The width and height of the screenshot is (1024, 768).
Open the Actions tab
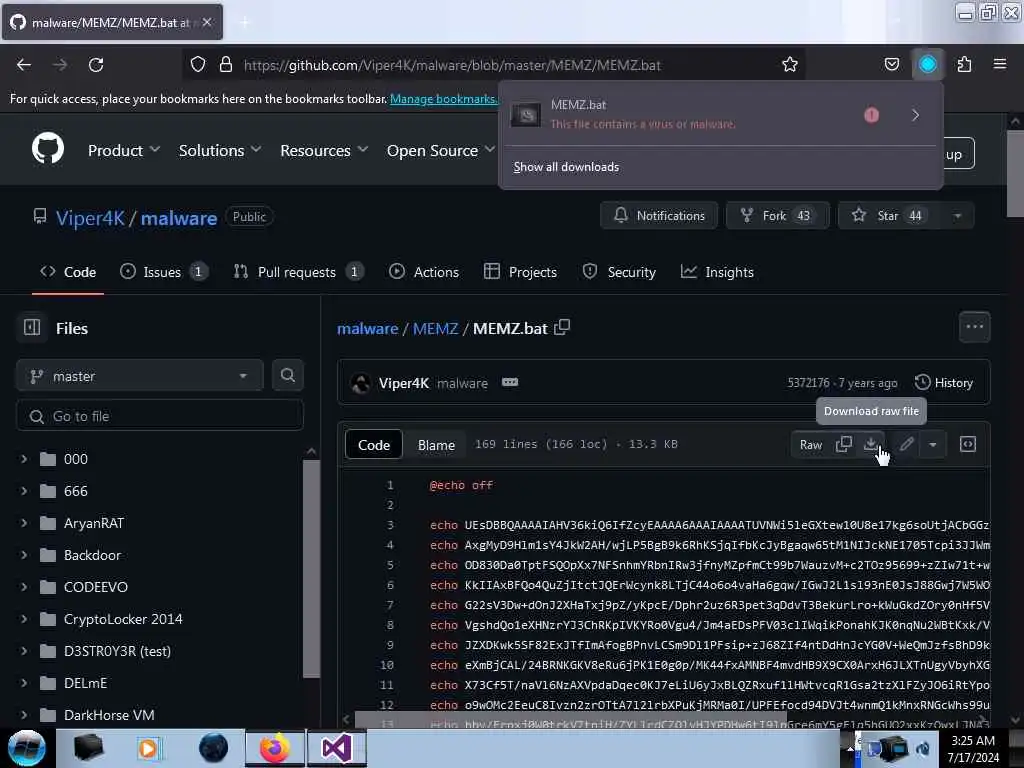tap(424, 272)
